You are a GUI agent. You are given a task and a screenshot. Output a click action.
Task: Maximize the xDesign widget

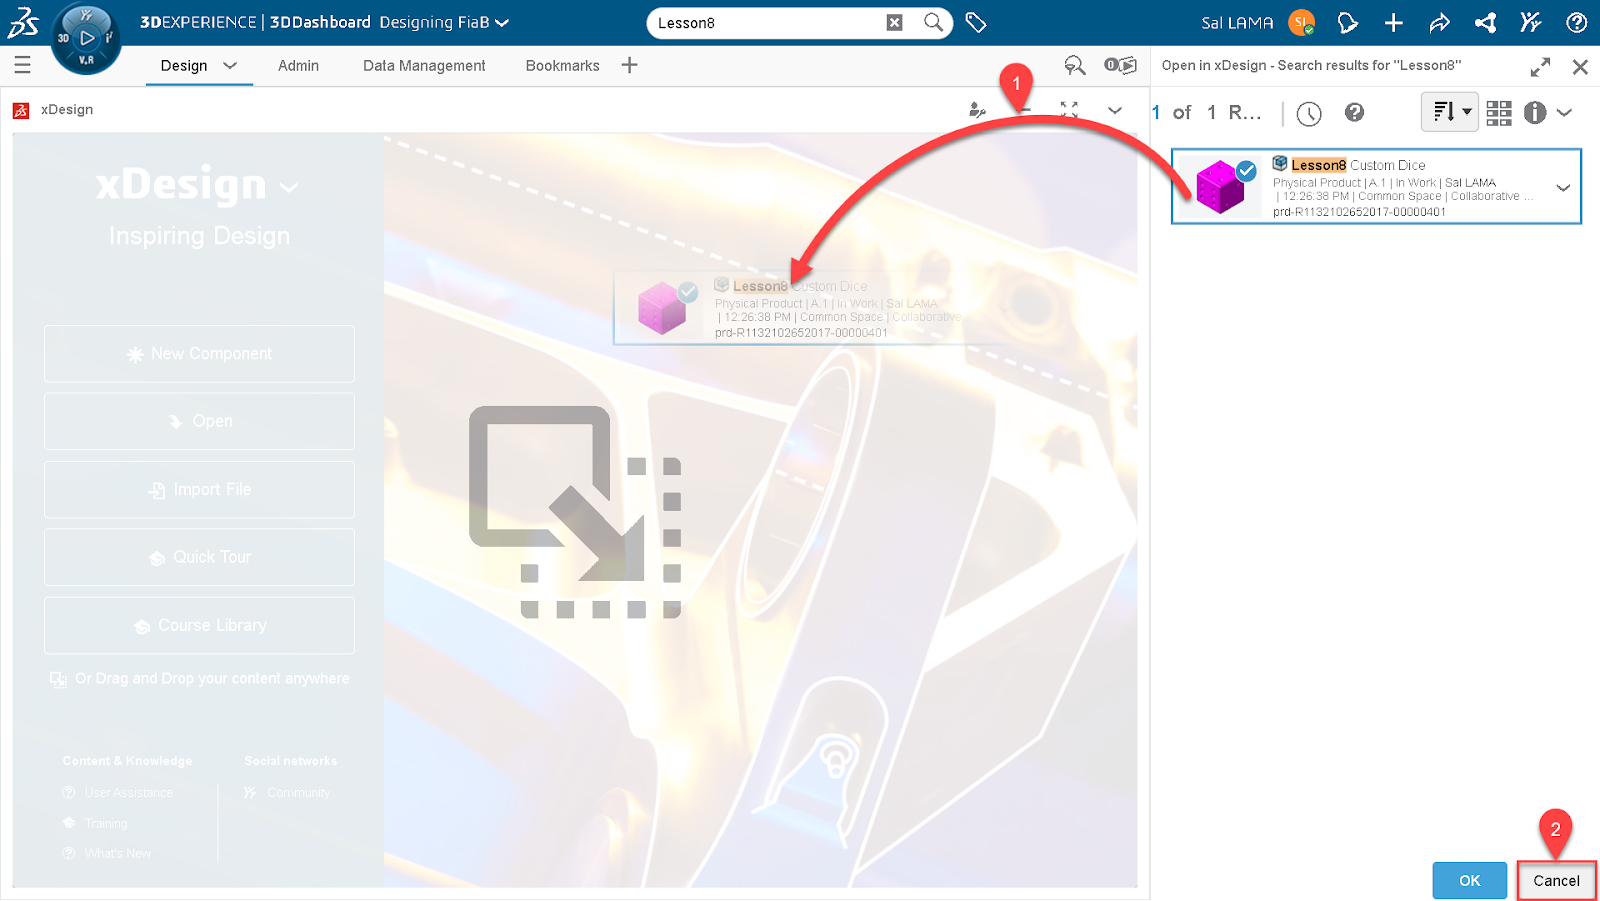coord(1069,110)
